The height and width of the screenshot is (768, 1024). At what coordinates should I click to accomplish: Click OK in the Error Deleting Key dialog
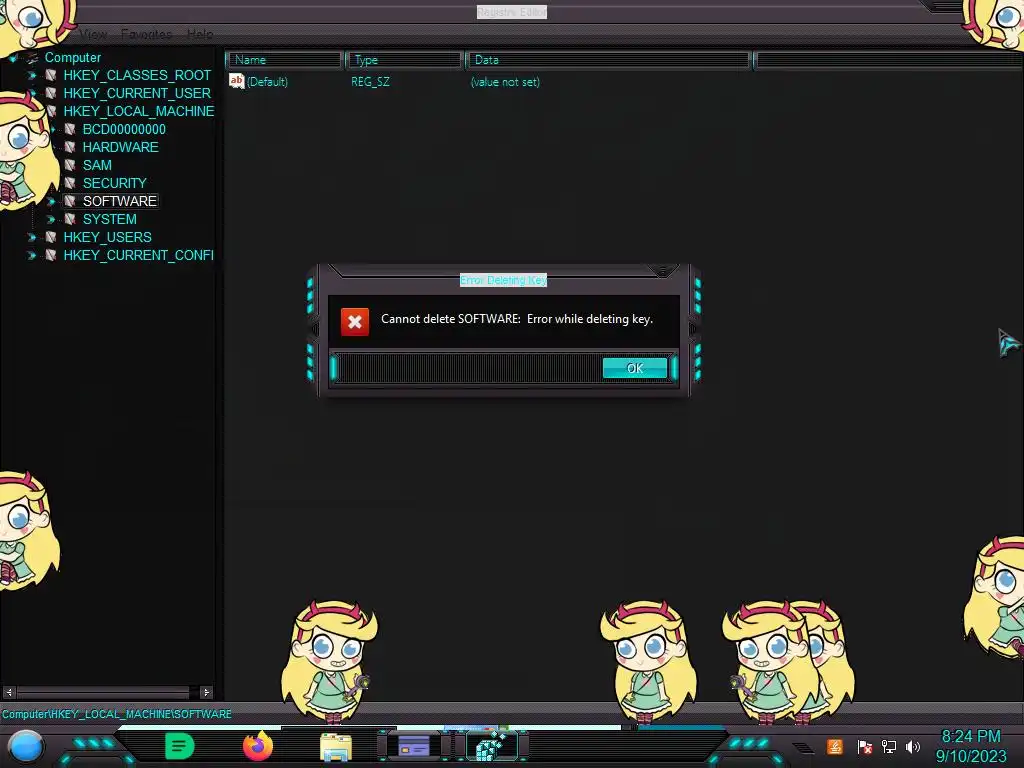635,368
